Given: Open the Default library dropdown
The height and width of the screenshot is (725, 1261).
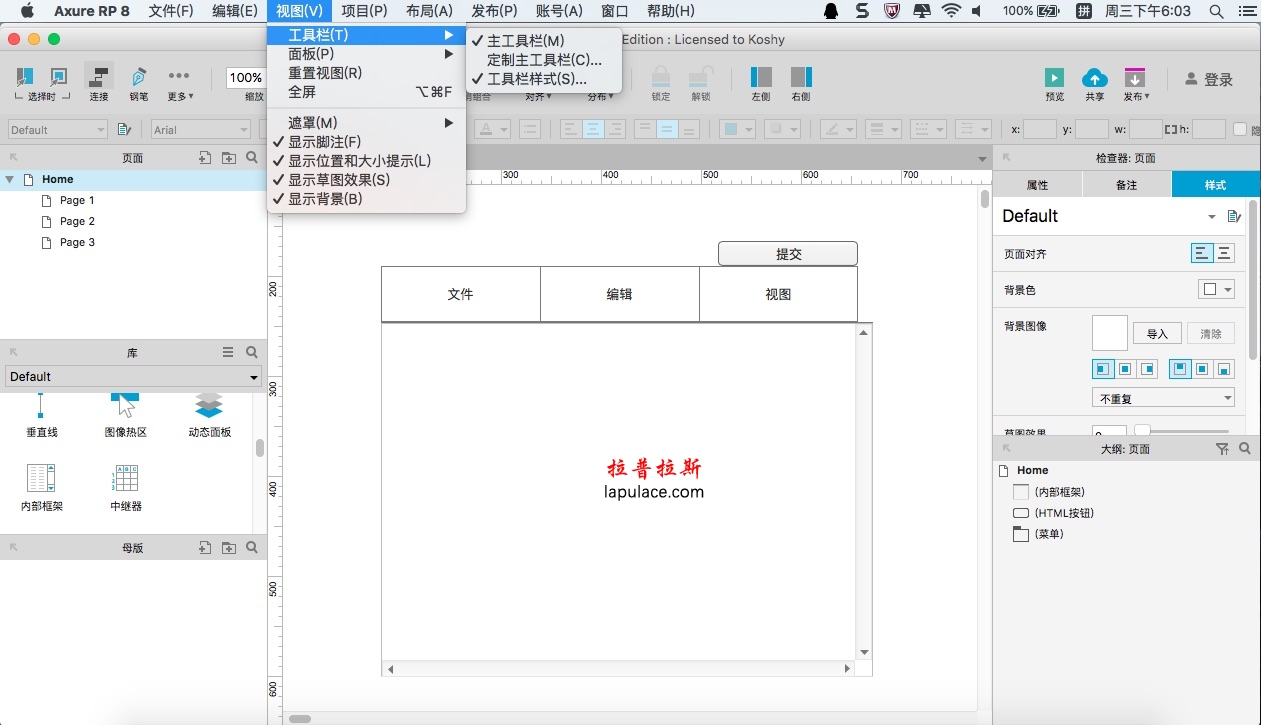Looking at the screenshot, I should 133,377.
